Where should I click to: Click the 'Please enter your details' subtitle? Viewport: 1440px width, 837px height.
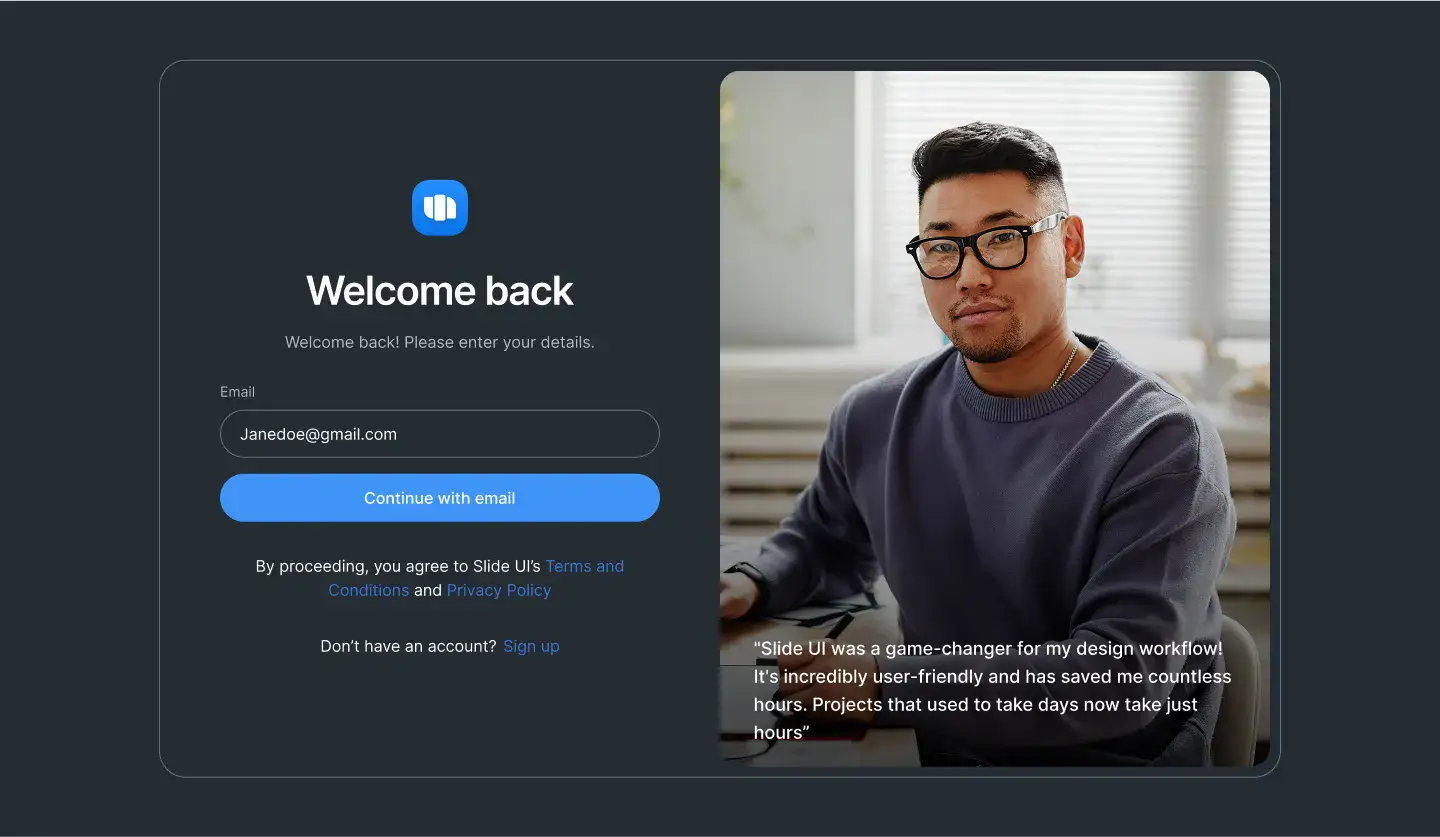coord(440,342)
